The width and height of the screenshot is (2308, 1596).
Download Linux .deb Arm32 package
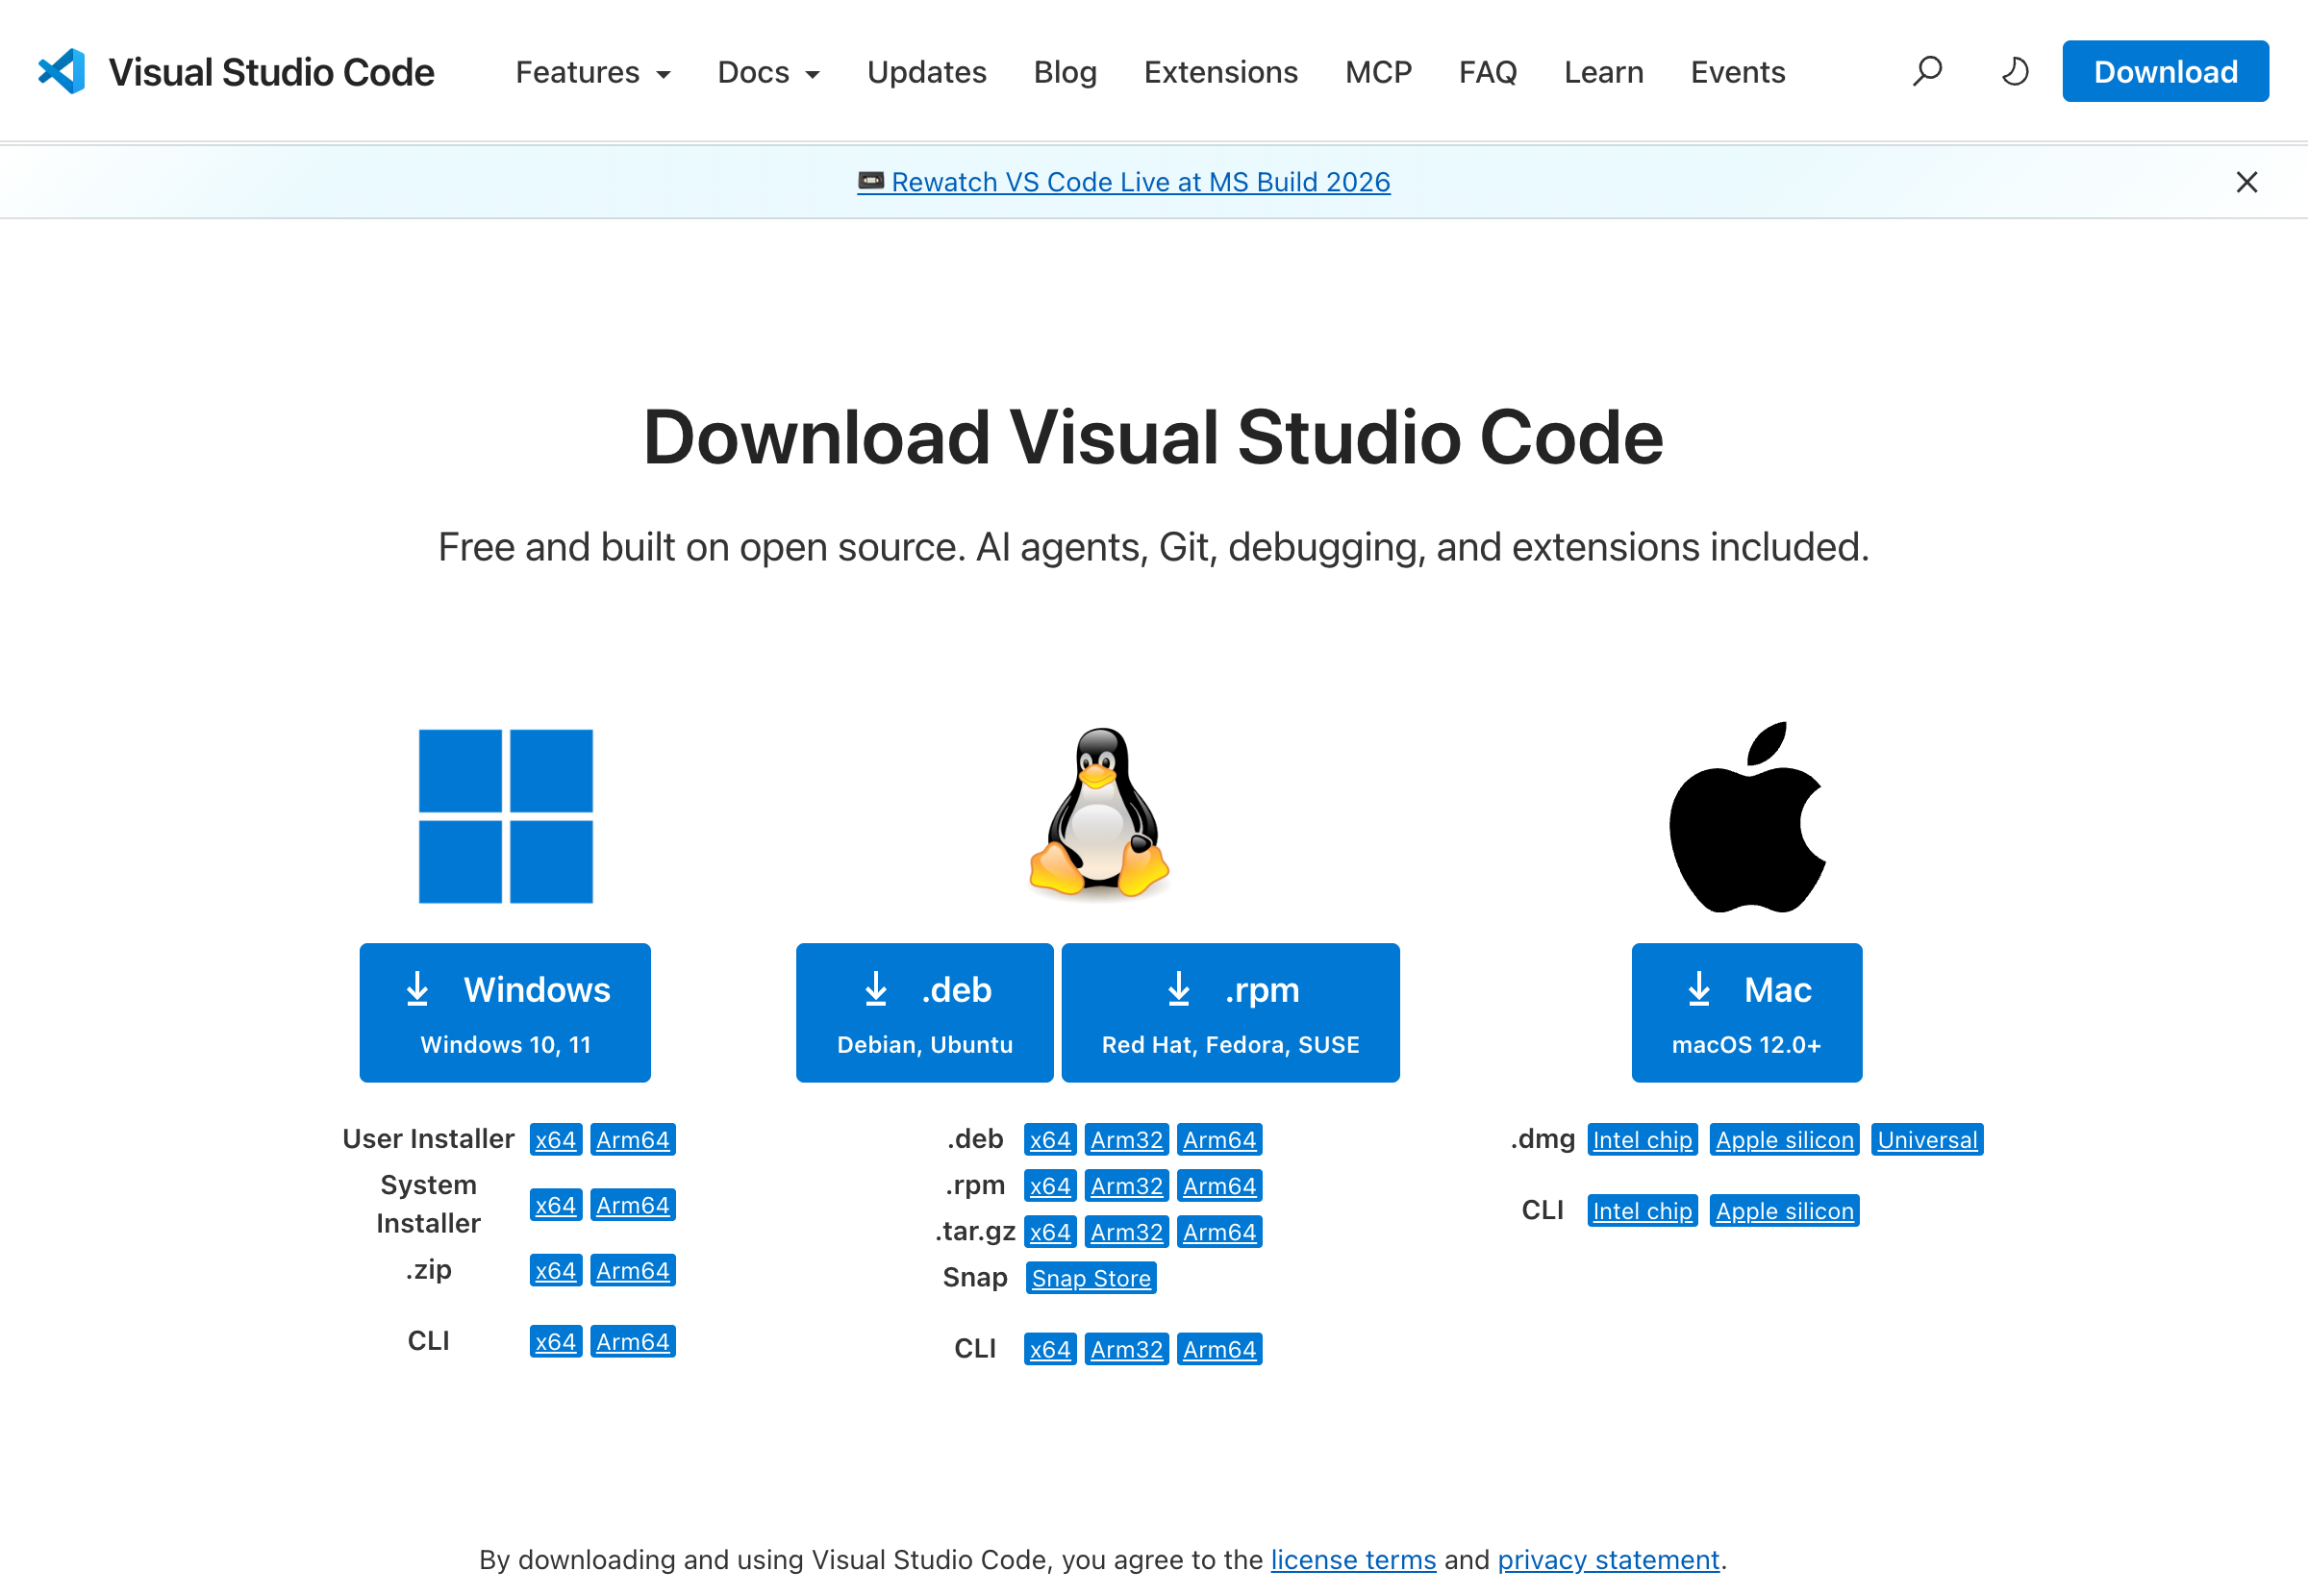click(1127, 1139)
